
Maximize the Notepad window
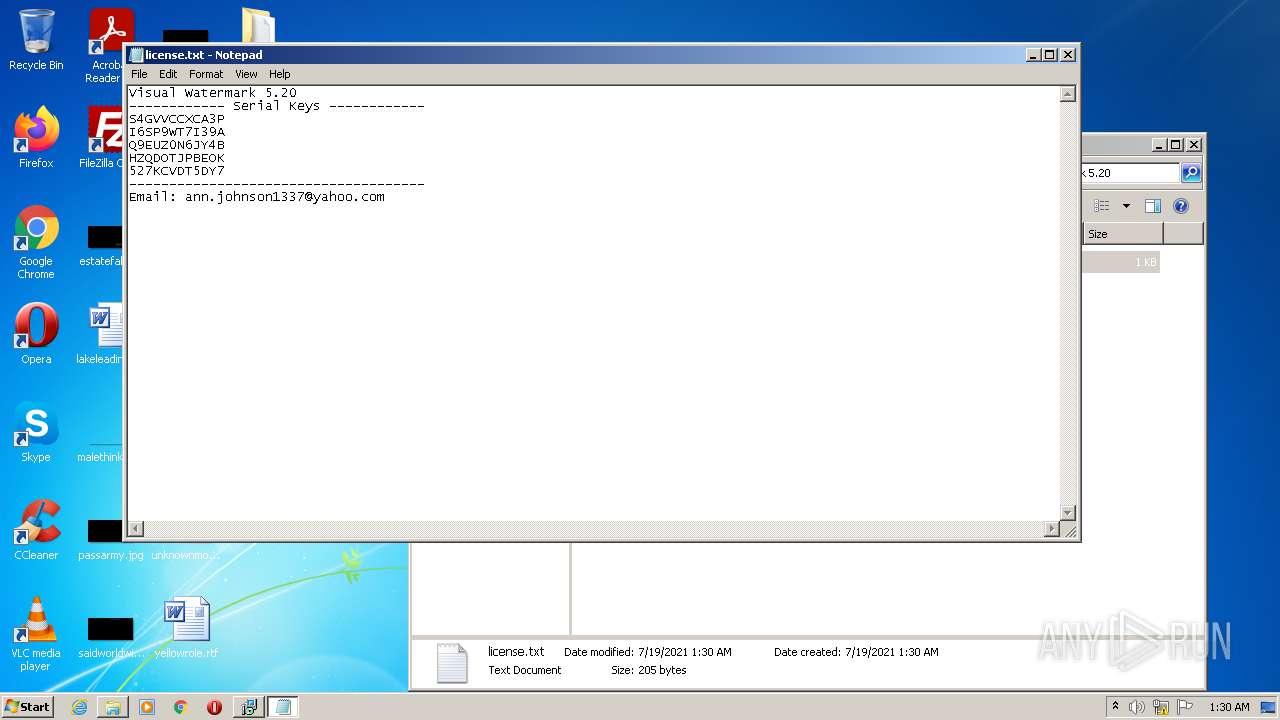click(1050, 55)
